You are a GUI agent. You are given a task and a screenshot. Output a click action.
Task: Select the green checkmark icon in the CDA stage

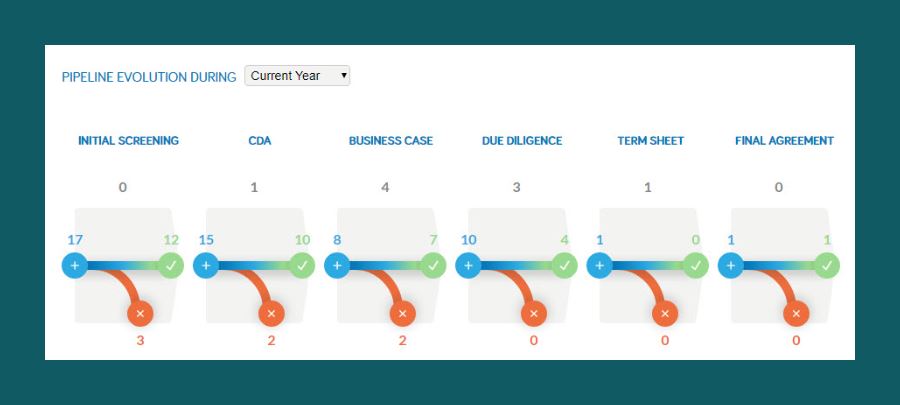302,266
